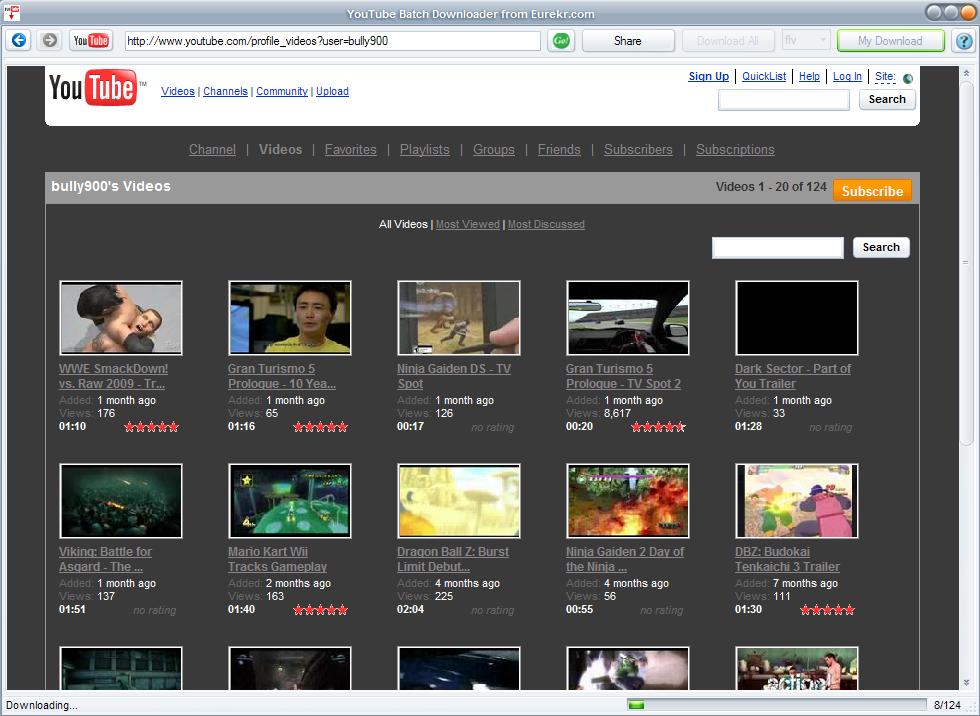Click the app icon in title bar

point(12,12)
